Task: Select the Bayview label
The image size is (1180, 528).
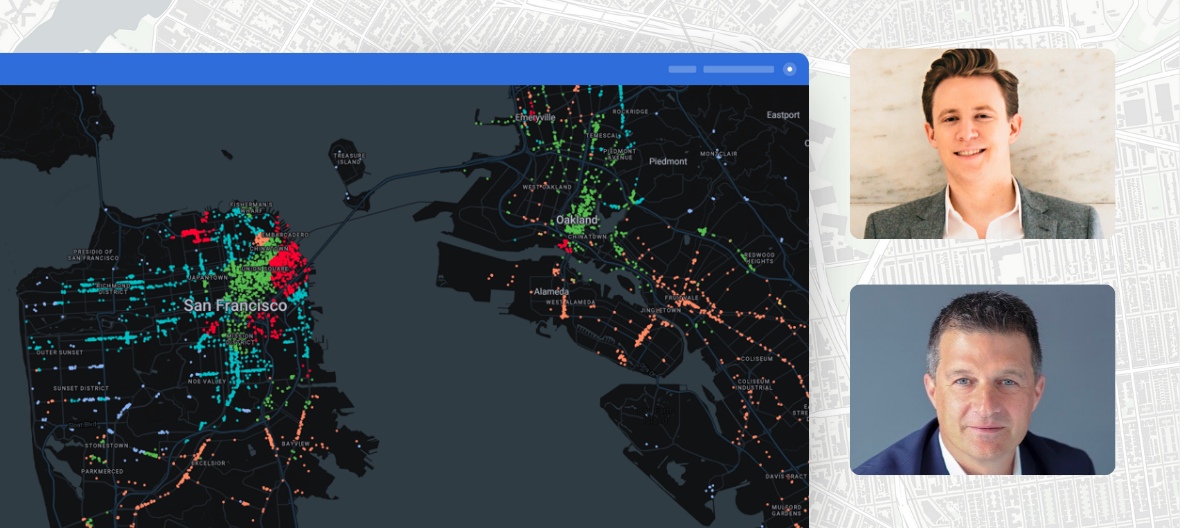Action: click(x=294, y=445)
